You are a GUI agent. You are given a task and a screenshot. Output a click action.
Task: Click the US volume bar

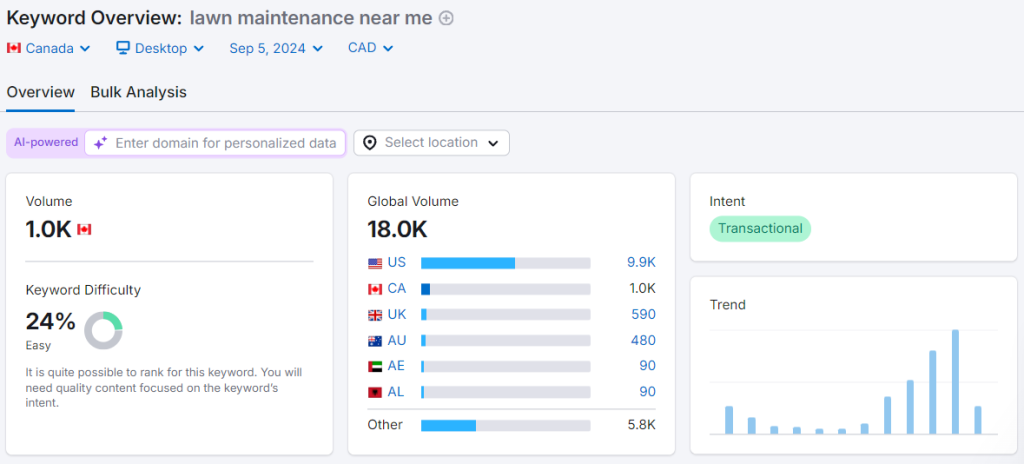505,263
